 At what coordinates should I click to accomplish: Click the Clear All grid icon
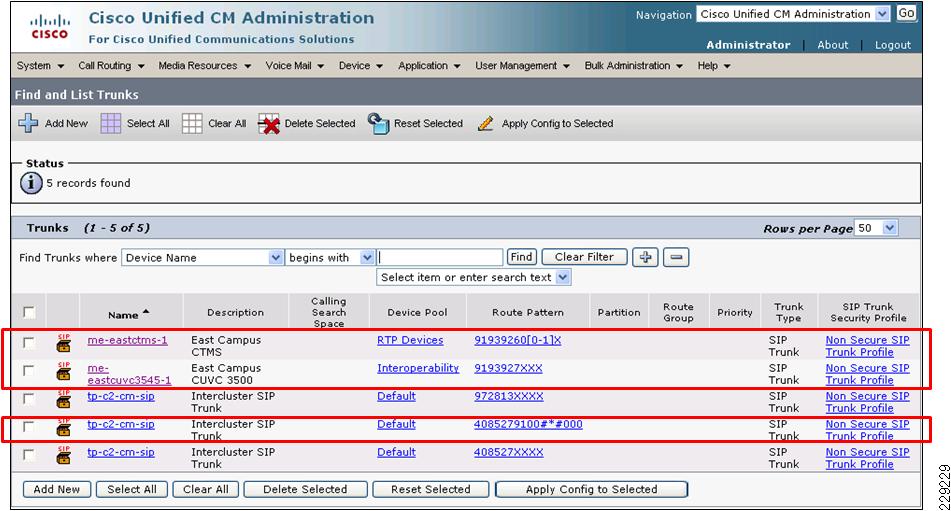click(x=192, y=123)
